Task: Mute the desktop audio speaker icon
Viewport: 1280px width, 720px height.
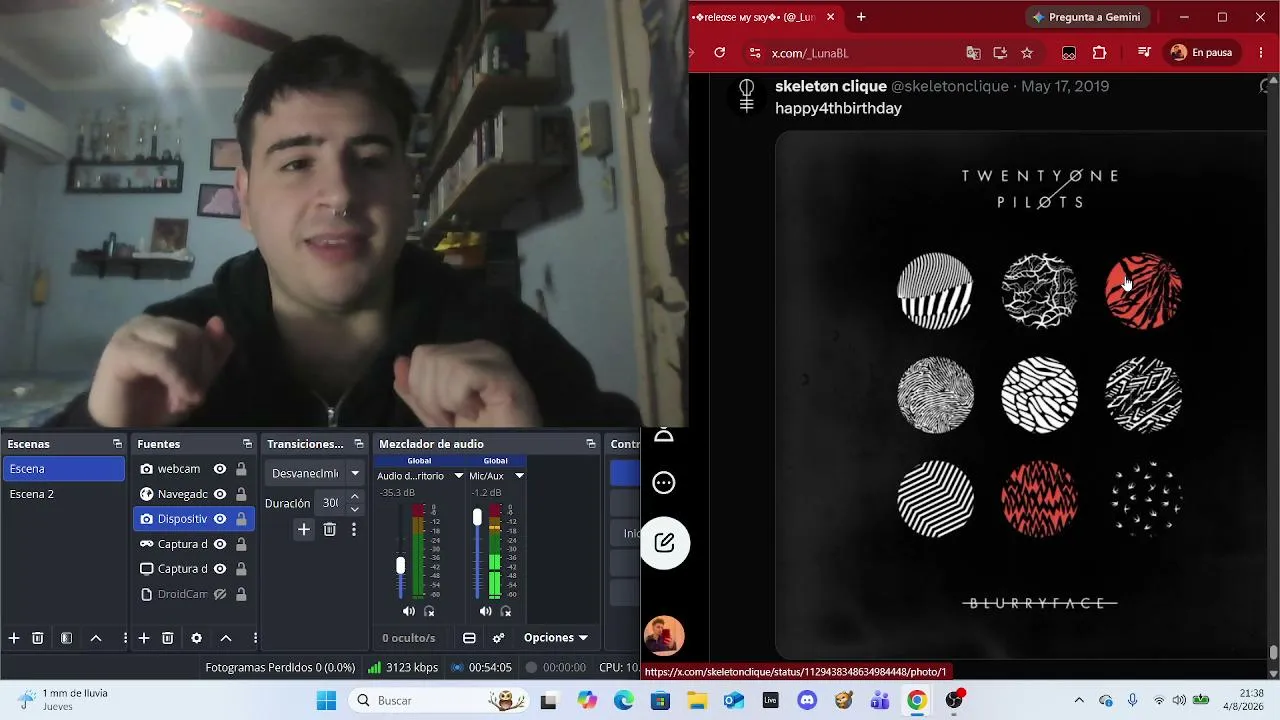Action: (409, 611)
